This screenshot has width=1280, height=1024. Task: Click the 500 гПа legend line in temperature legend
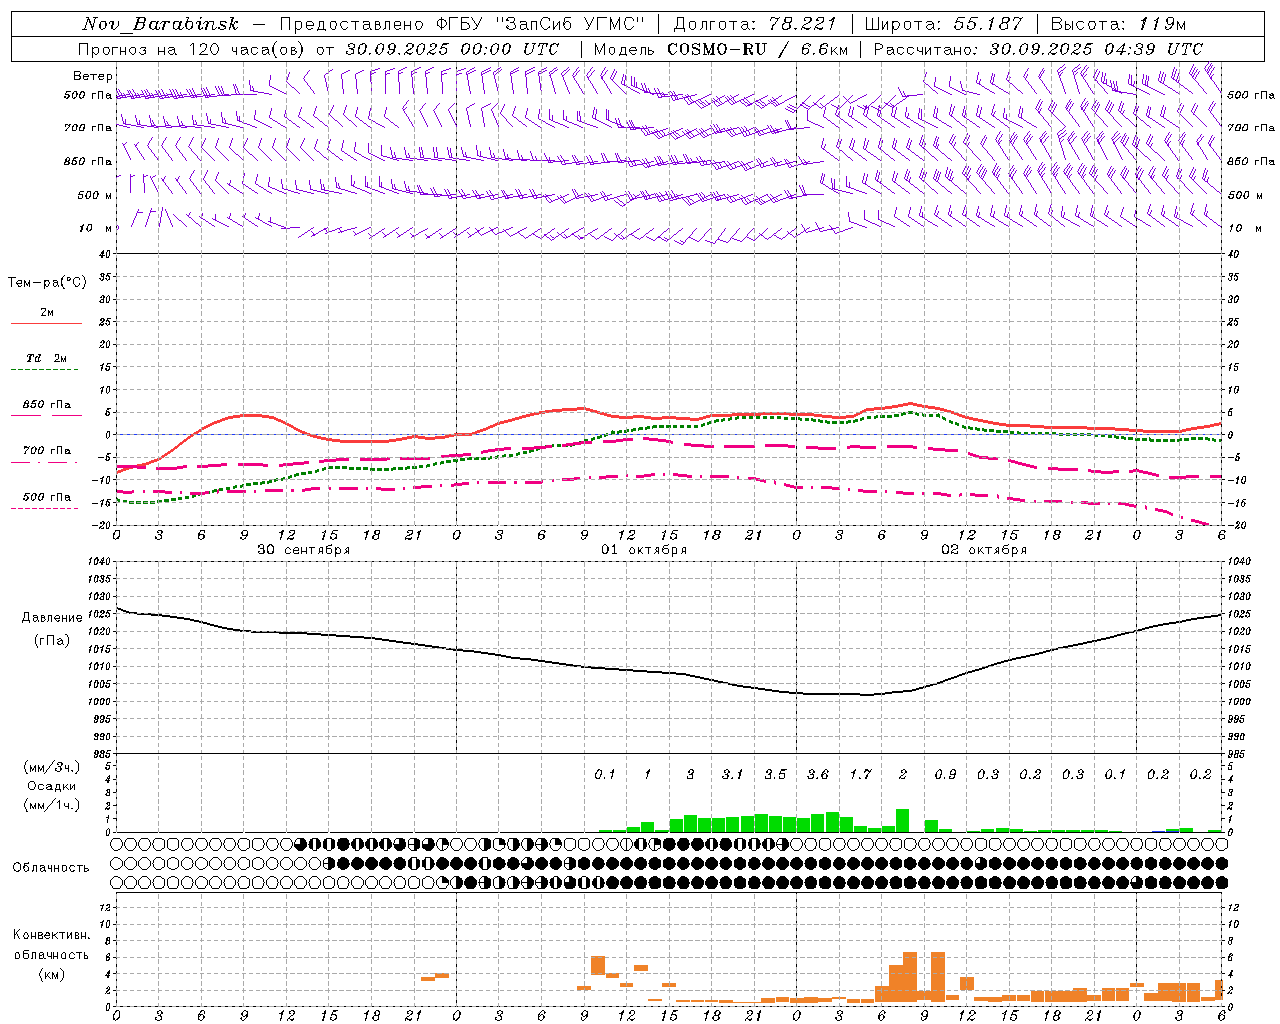pyautogui.click(x=44, y=509)
